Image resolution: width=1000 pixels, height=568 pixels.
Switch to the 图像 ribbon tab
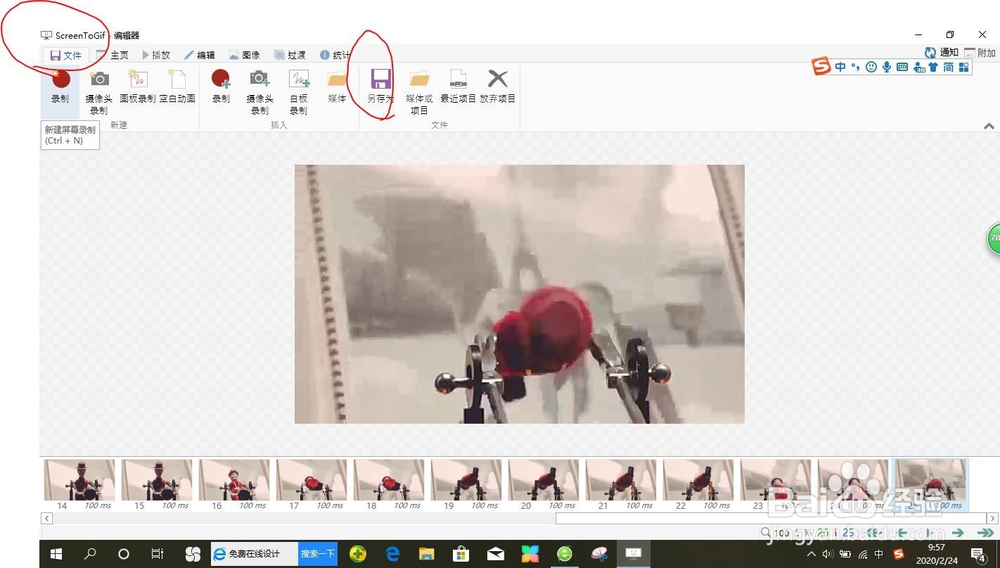pos(244,55)
